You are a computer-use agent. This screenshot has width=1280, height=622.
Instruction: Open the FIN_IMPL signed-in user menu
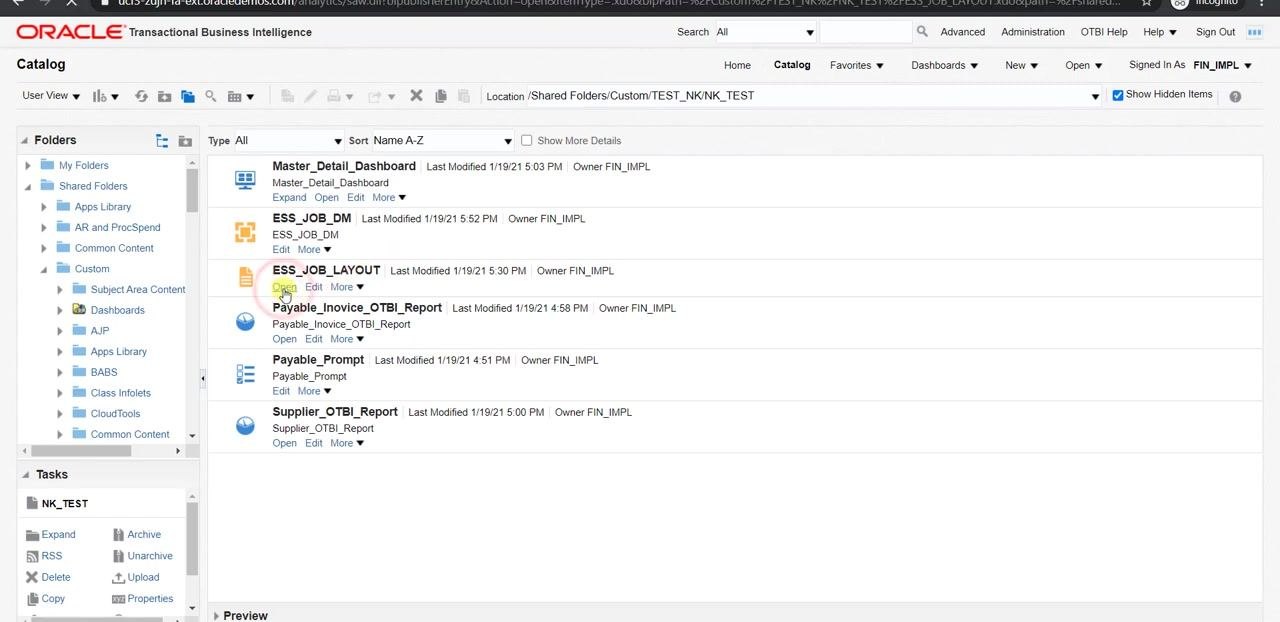coord(1222,65)
